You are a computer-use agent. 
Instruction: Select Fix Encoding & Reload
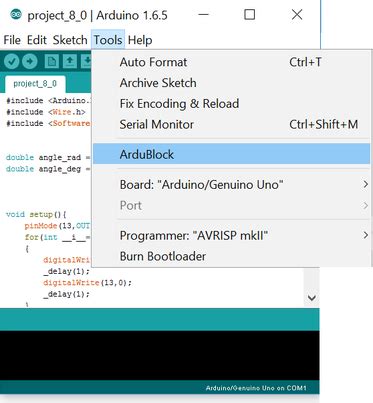pos(232,103)
